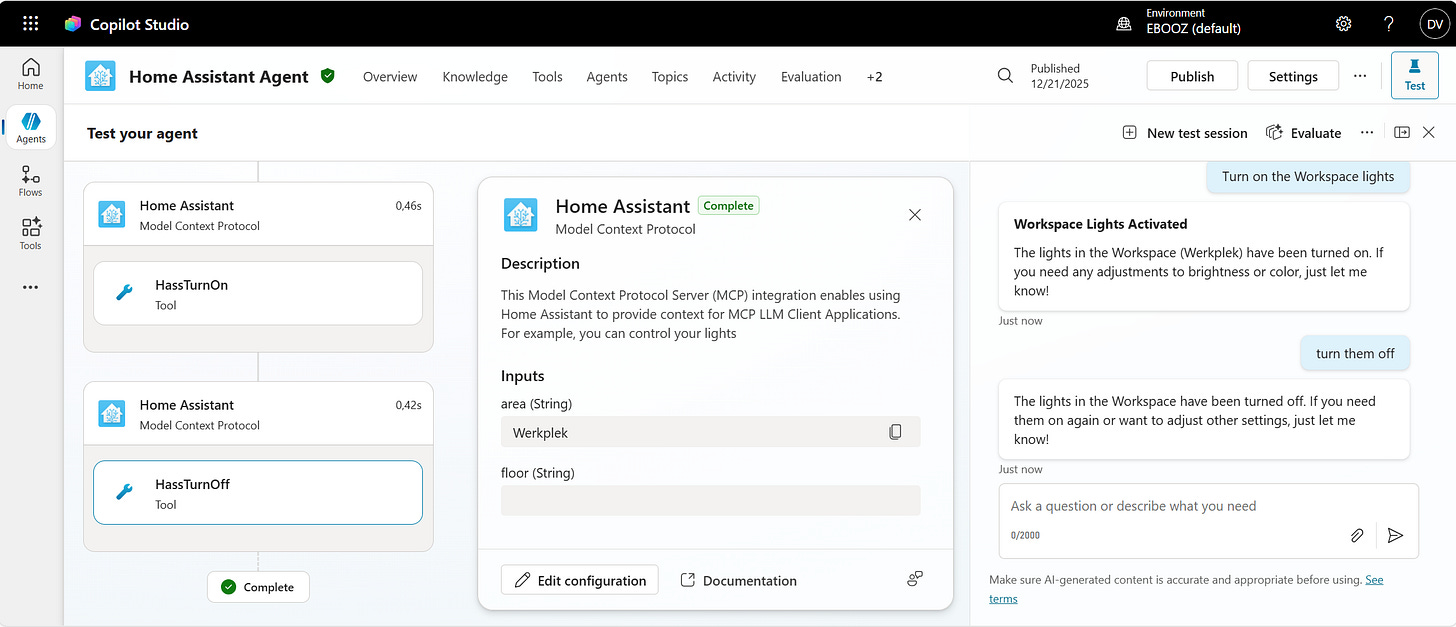Click the 0,46s duration label
The image size is (1456, 627).
tap(408, 206)
